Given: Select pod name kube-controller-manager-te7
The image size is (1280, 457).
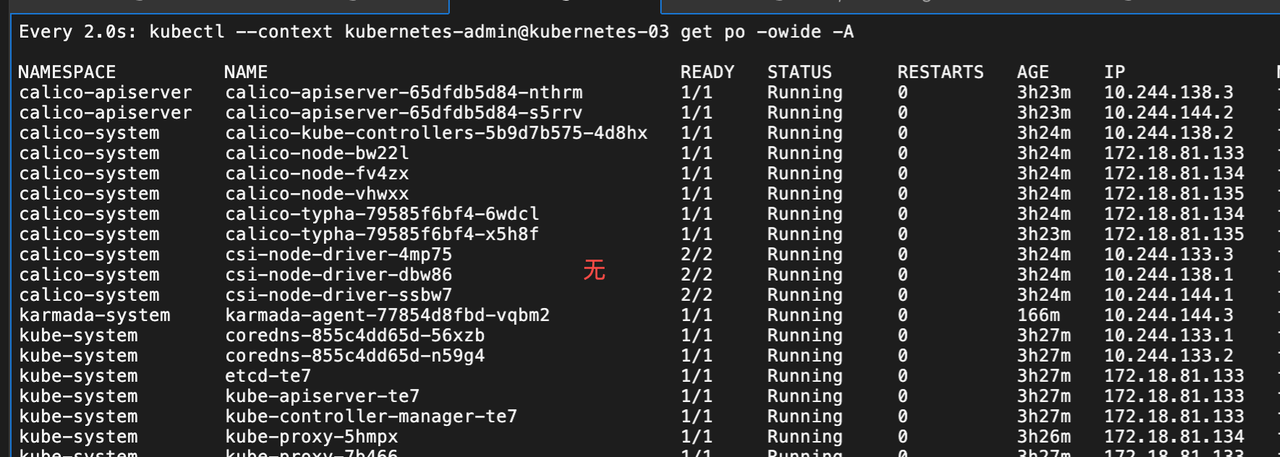Looking at the screenshot, I should (x=370, y=416).
